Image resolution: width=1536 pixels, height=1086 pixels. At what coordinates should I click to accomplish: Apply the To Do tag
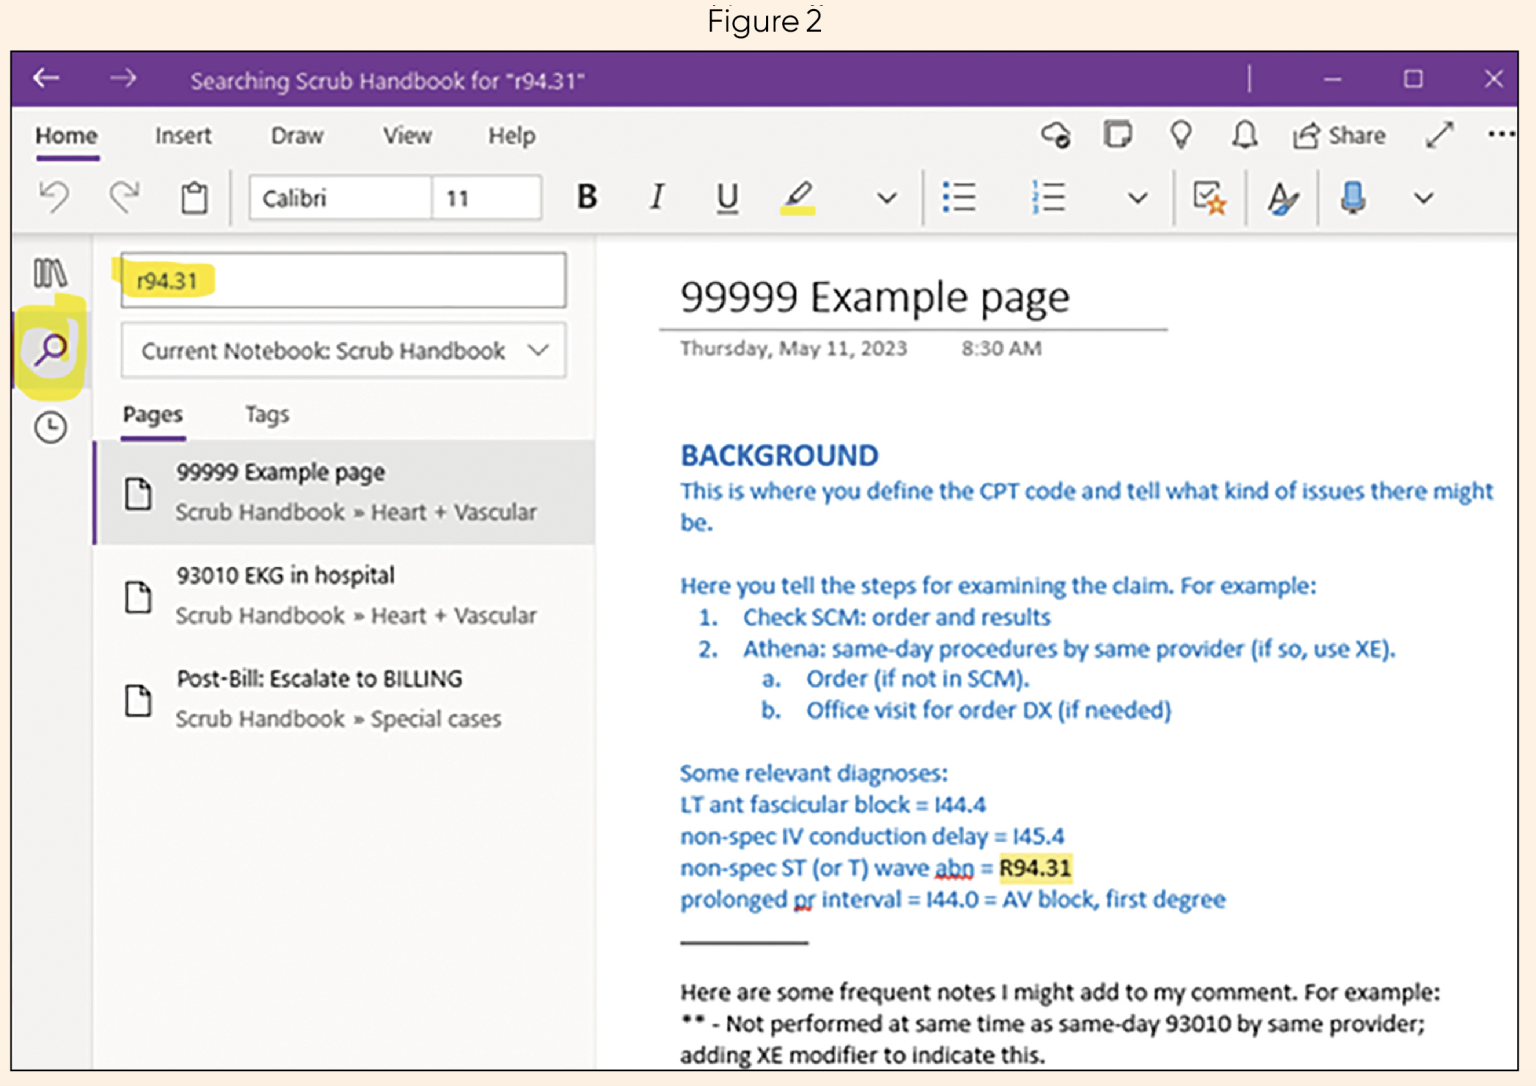click(x=1209, y=198)
